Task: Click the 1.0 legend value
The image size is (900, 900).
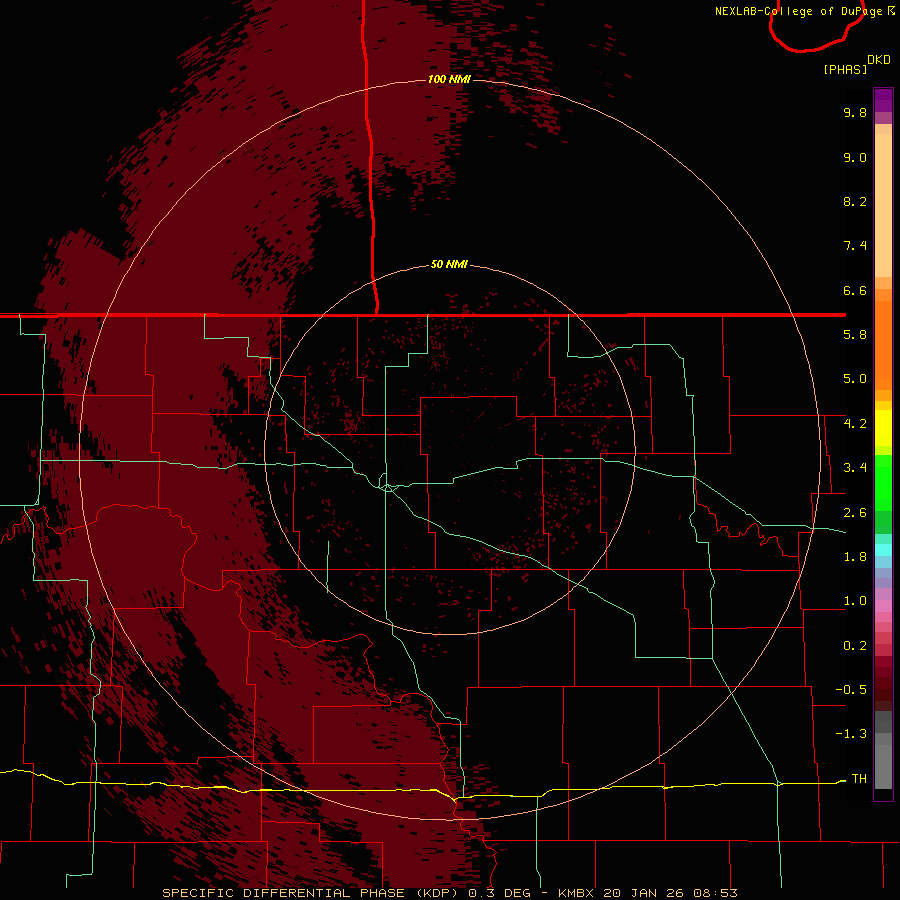Action: (855, 601)
